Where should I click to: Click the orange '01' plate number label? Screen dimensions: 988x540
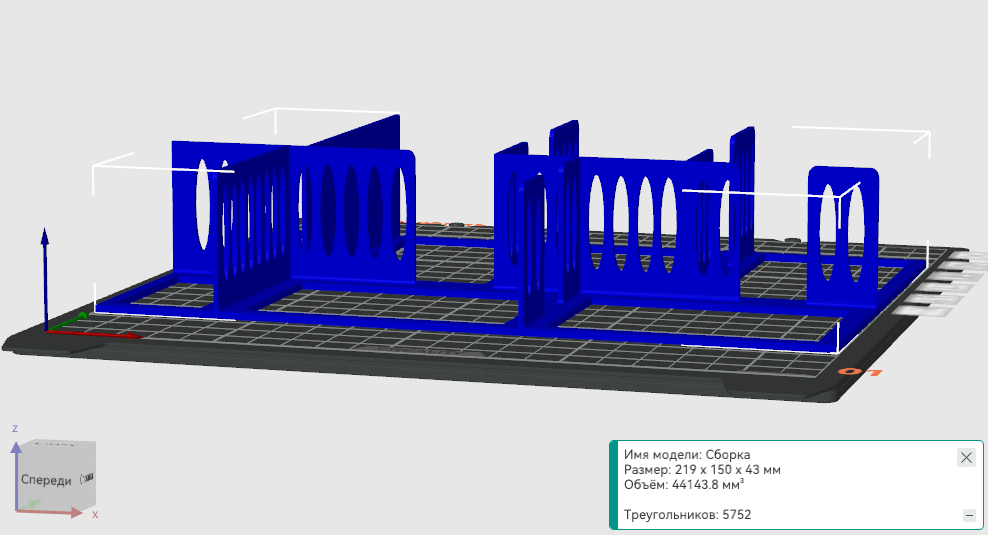pos(859,372)
